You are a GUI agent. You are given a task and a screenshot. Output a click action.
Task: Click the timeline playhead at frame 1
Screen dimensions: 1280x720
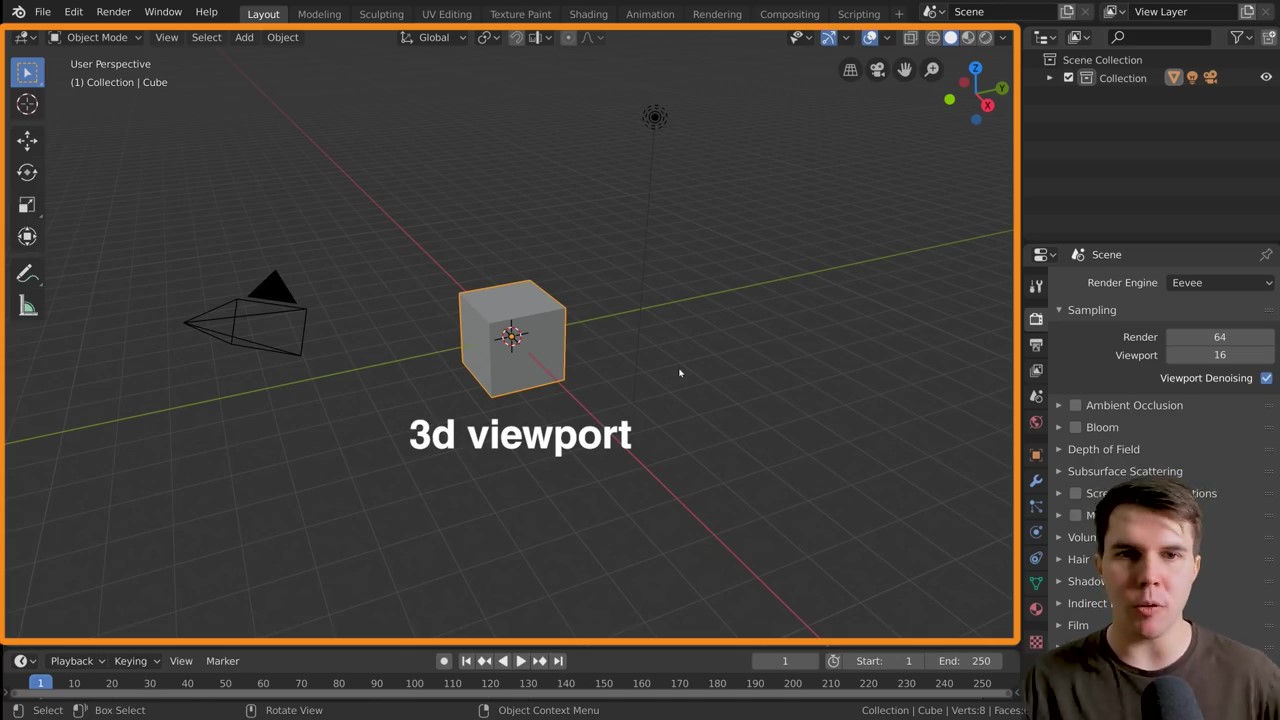pyautogui.click(x=40, y=683)
